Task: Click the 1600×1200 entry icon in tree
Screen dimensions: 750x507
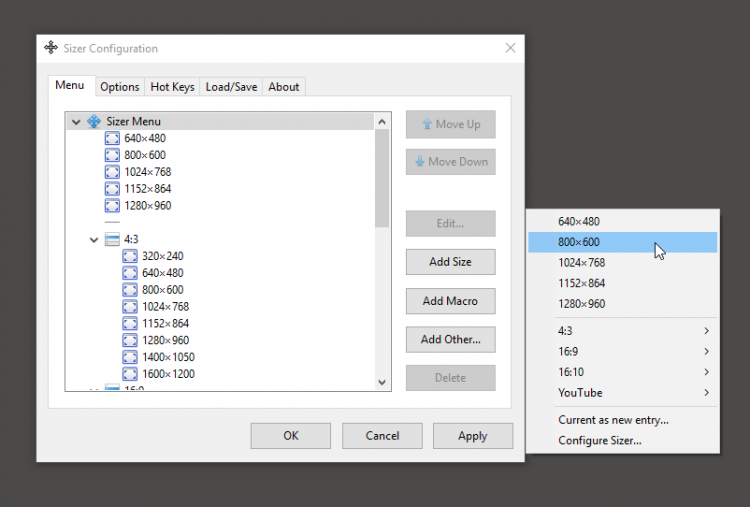Action: pos(130,374)
